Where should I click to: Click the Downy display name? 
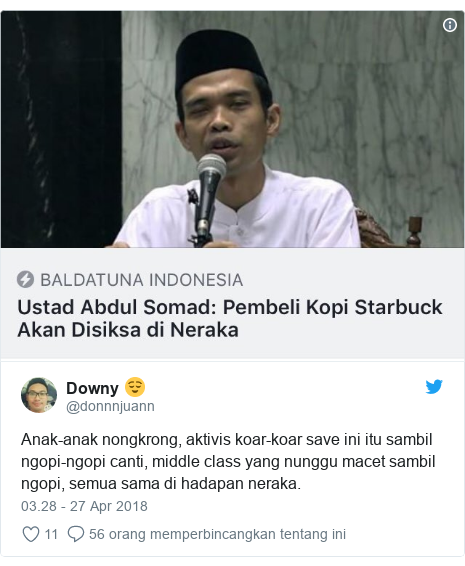(x=92, y=388)
